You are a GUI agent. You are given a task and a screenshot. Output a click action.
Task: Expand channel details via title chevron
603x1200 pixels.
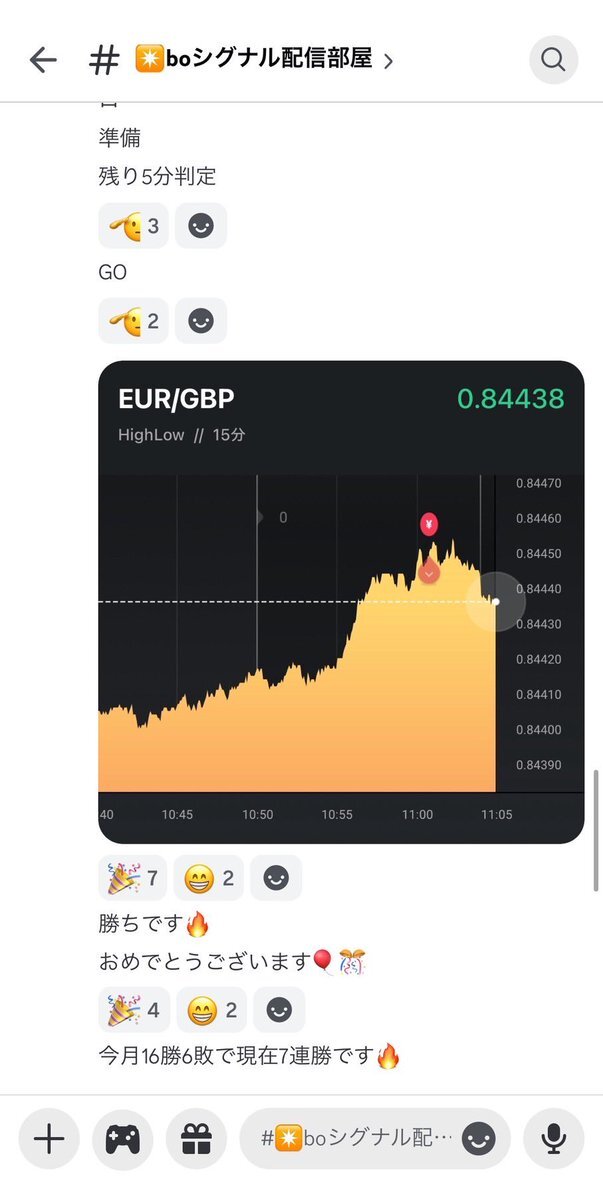tap(388, 61)
